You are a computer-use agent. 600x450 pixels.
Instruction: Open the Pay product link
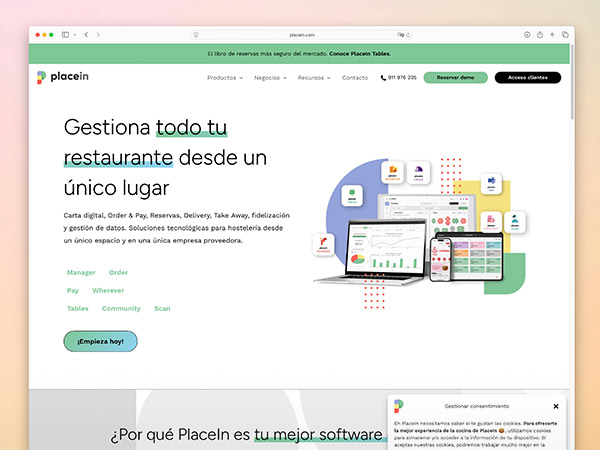pyautogui.click(x=73, y=290)
